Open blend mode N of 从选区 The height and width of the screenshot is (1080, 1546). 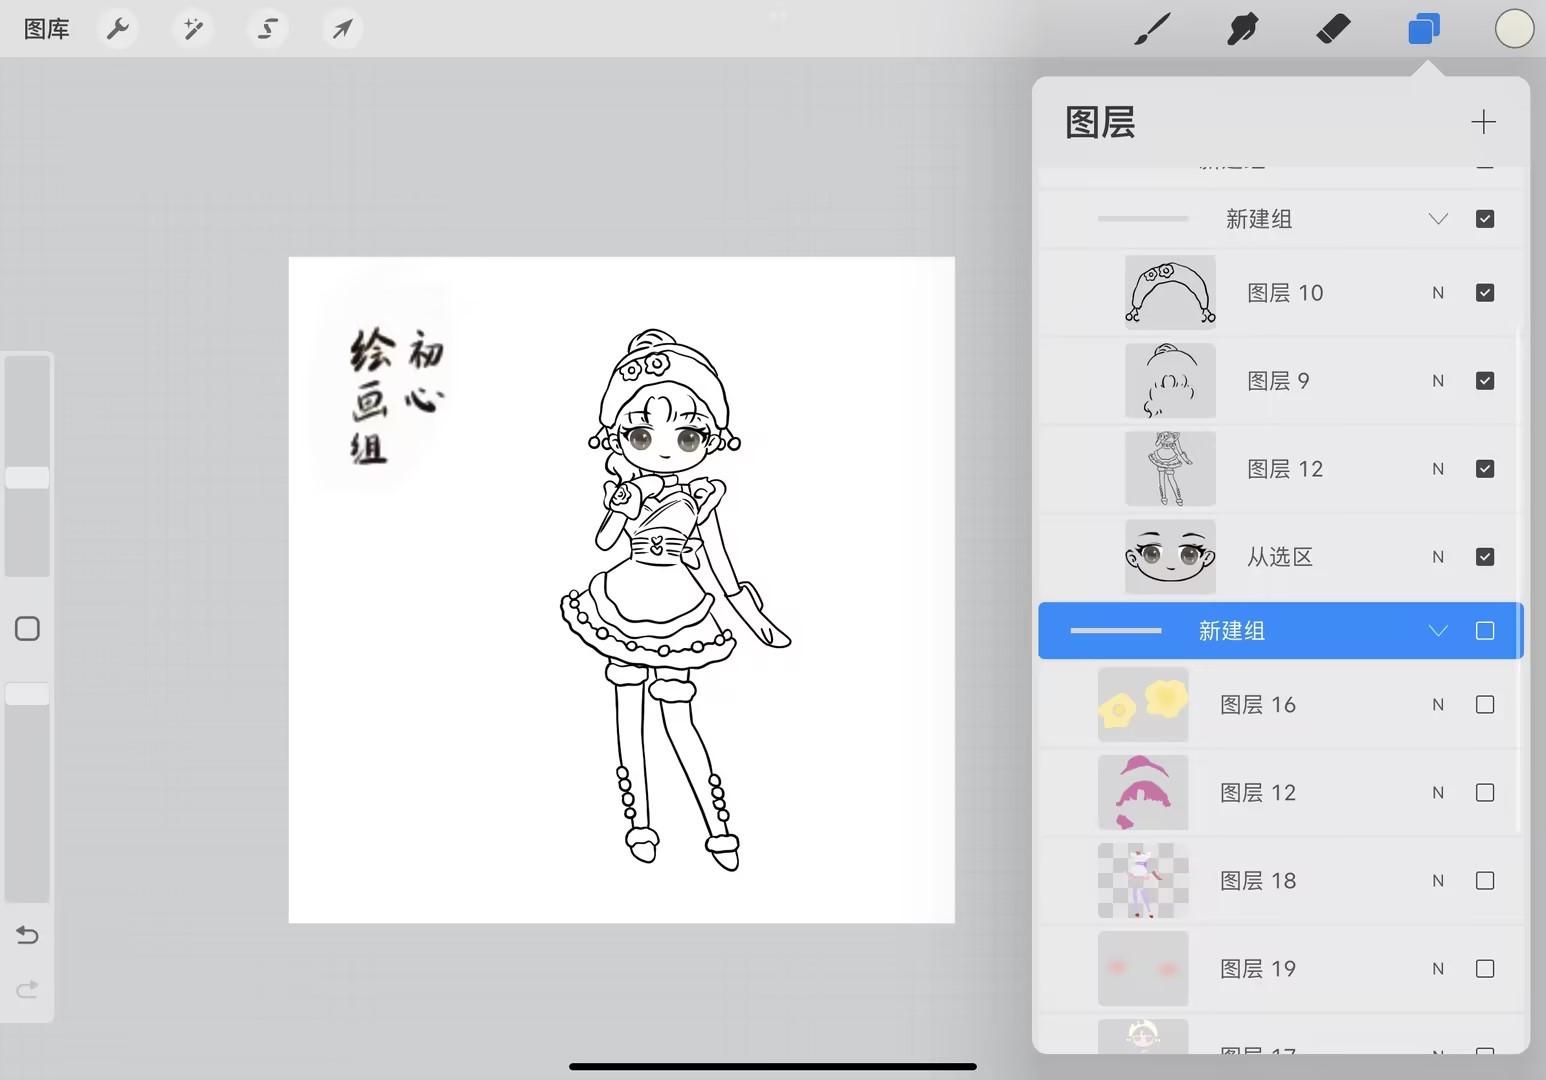point(1438,557)
